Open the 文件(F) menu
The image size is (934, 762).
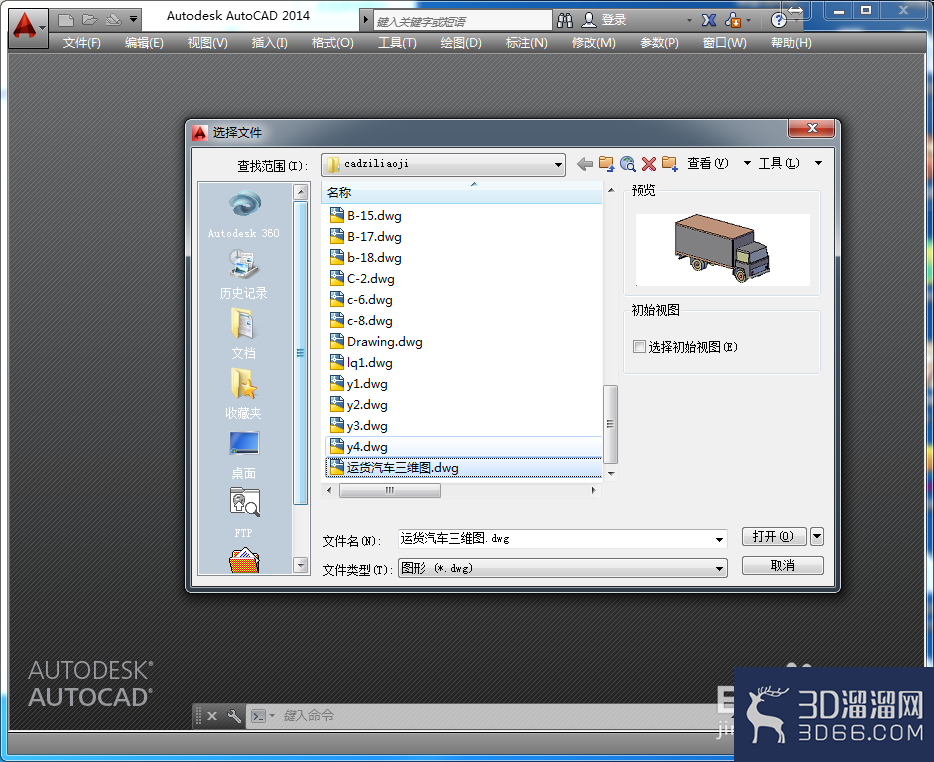(82, 43)
